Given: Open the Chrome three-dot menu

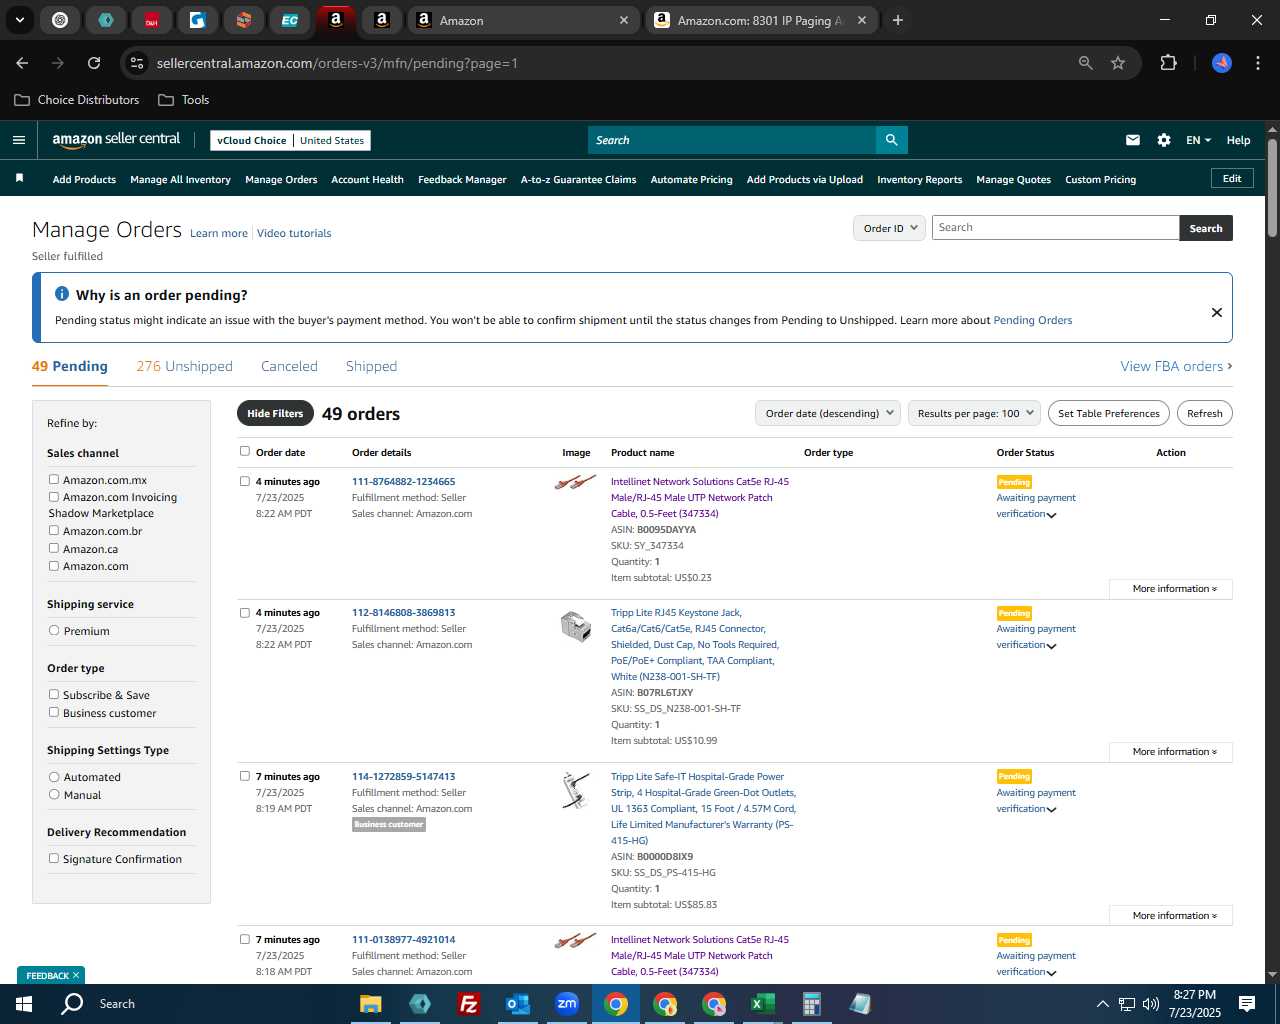Looking at the screenshot, I should tap(1256, 63).
